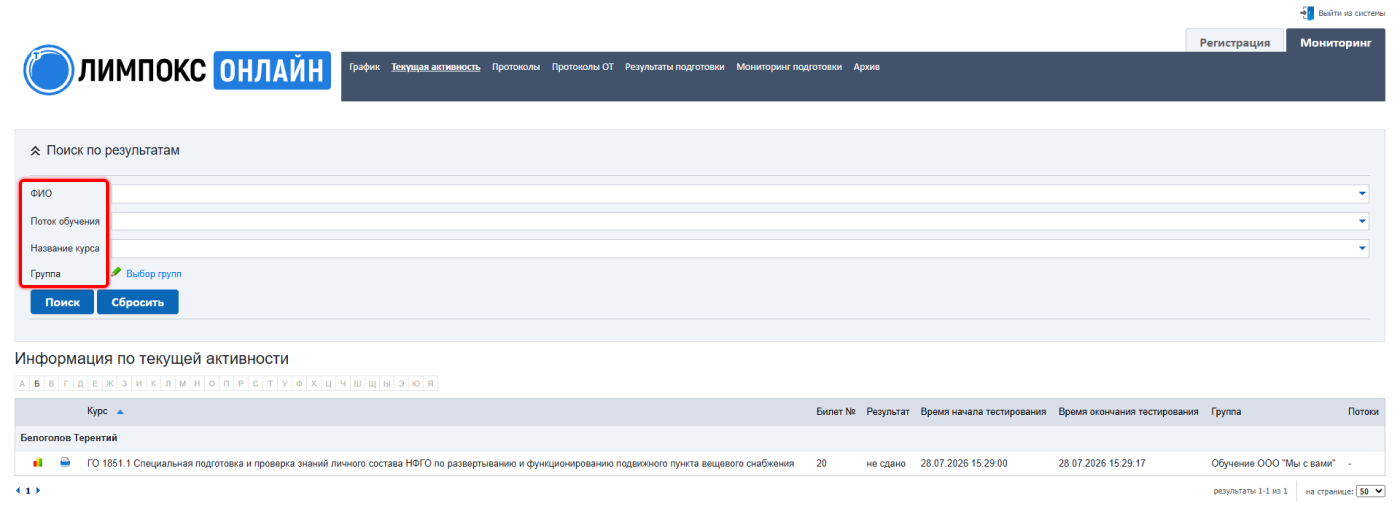This screenshot has height=516, width=1400.
Task: Open the Название курса dropdown arrow
Action: pyautogui.click(x=1362, y=248)
